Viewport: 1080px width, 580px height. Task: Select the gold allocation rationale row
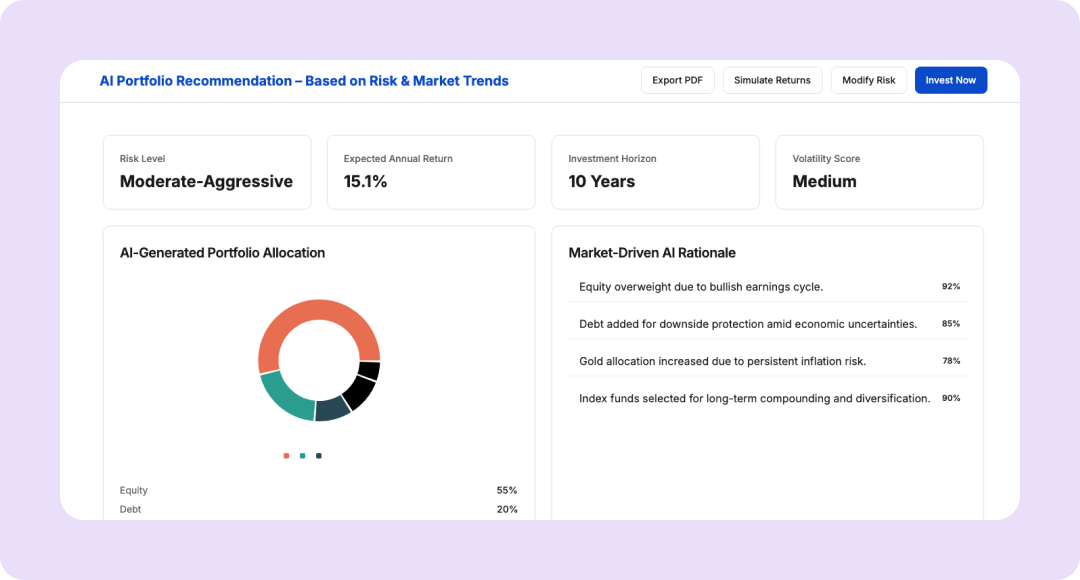(768, 361)
